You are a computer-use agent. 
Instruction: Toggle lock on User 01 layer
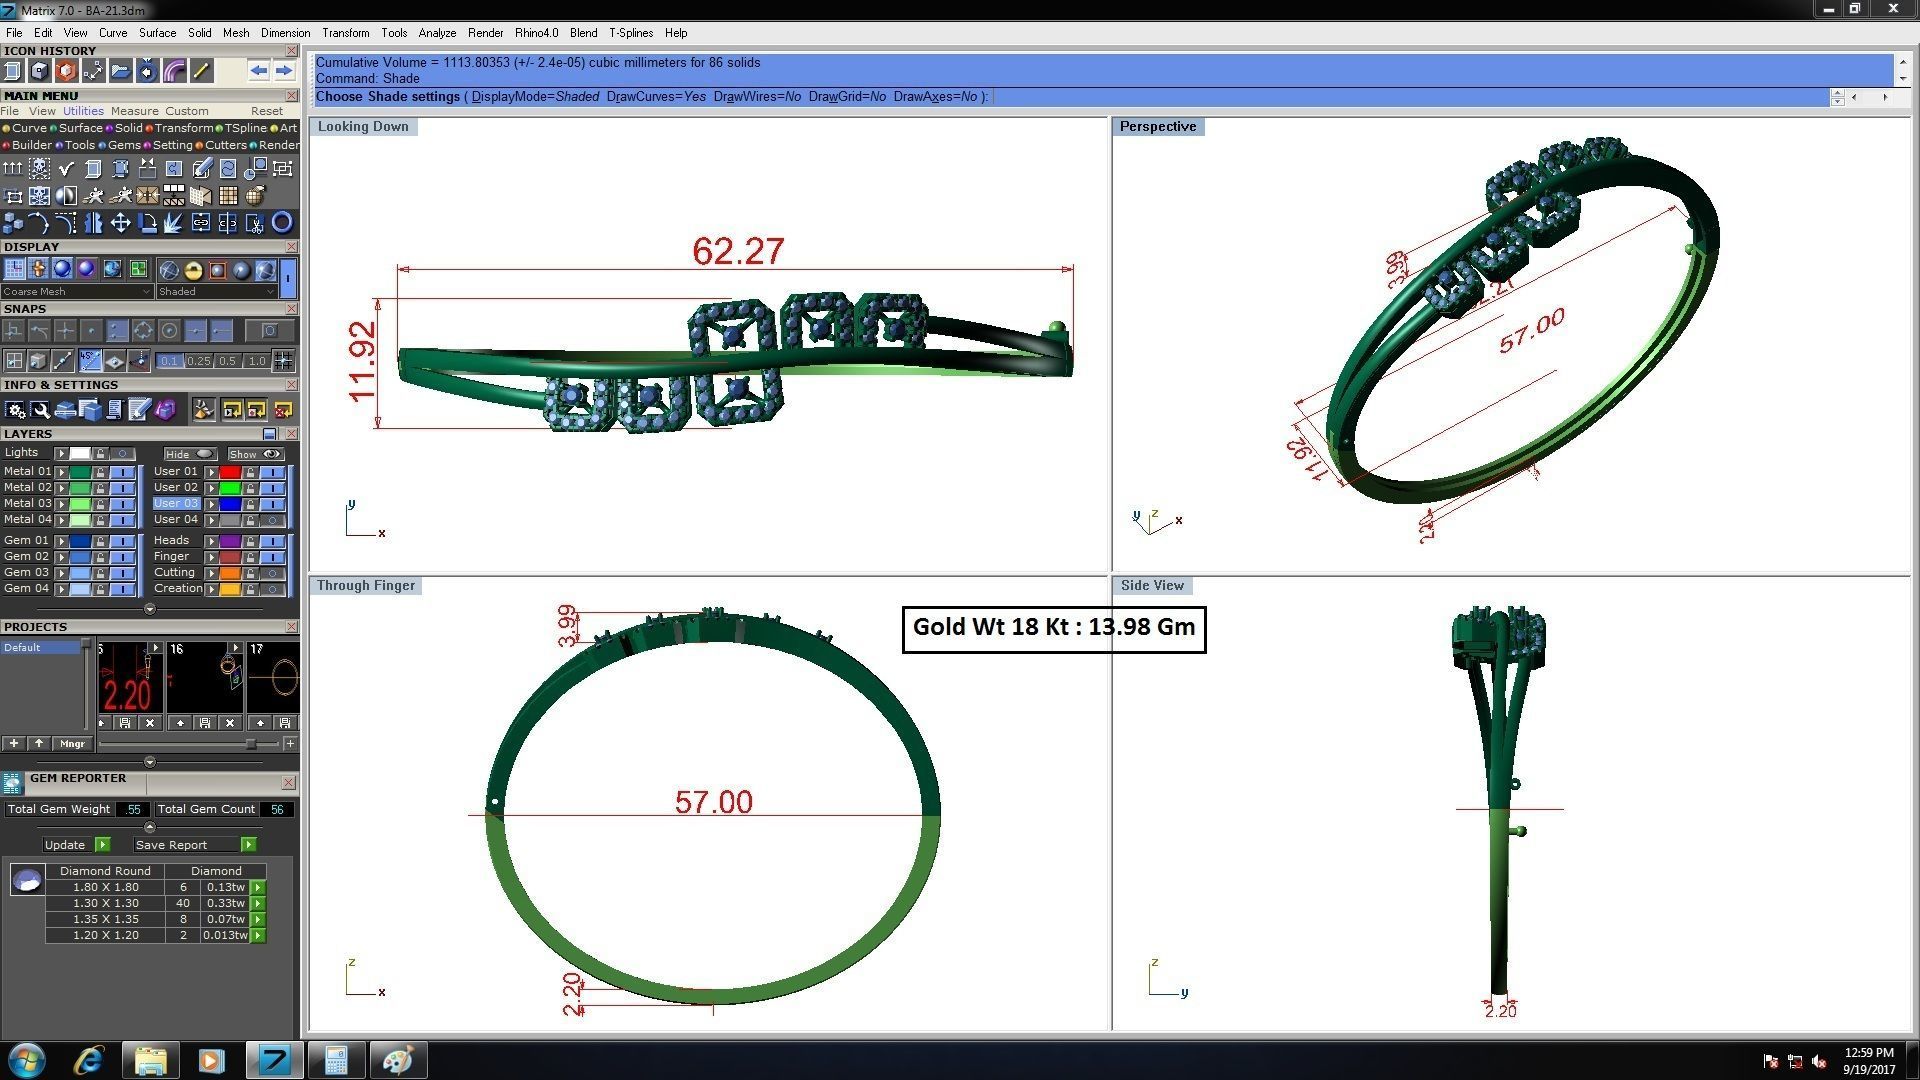click(x=250, y=472)
